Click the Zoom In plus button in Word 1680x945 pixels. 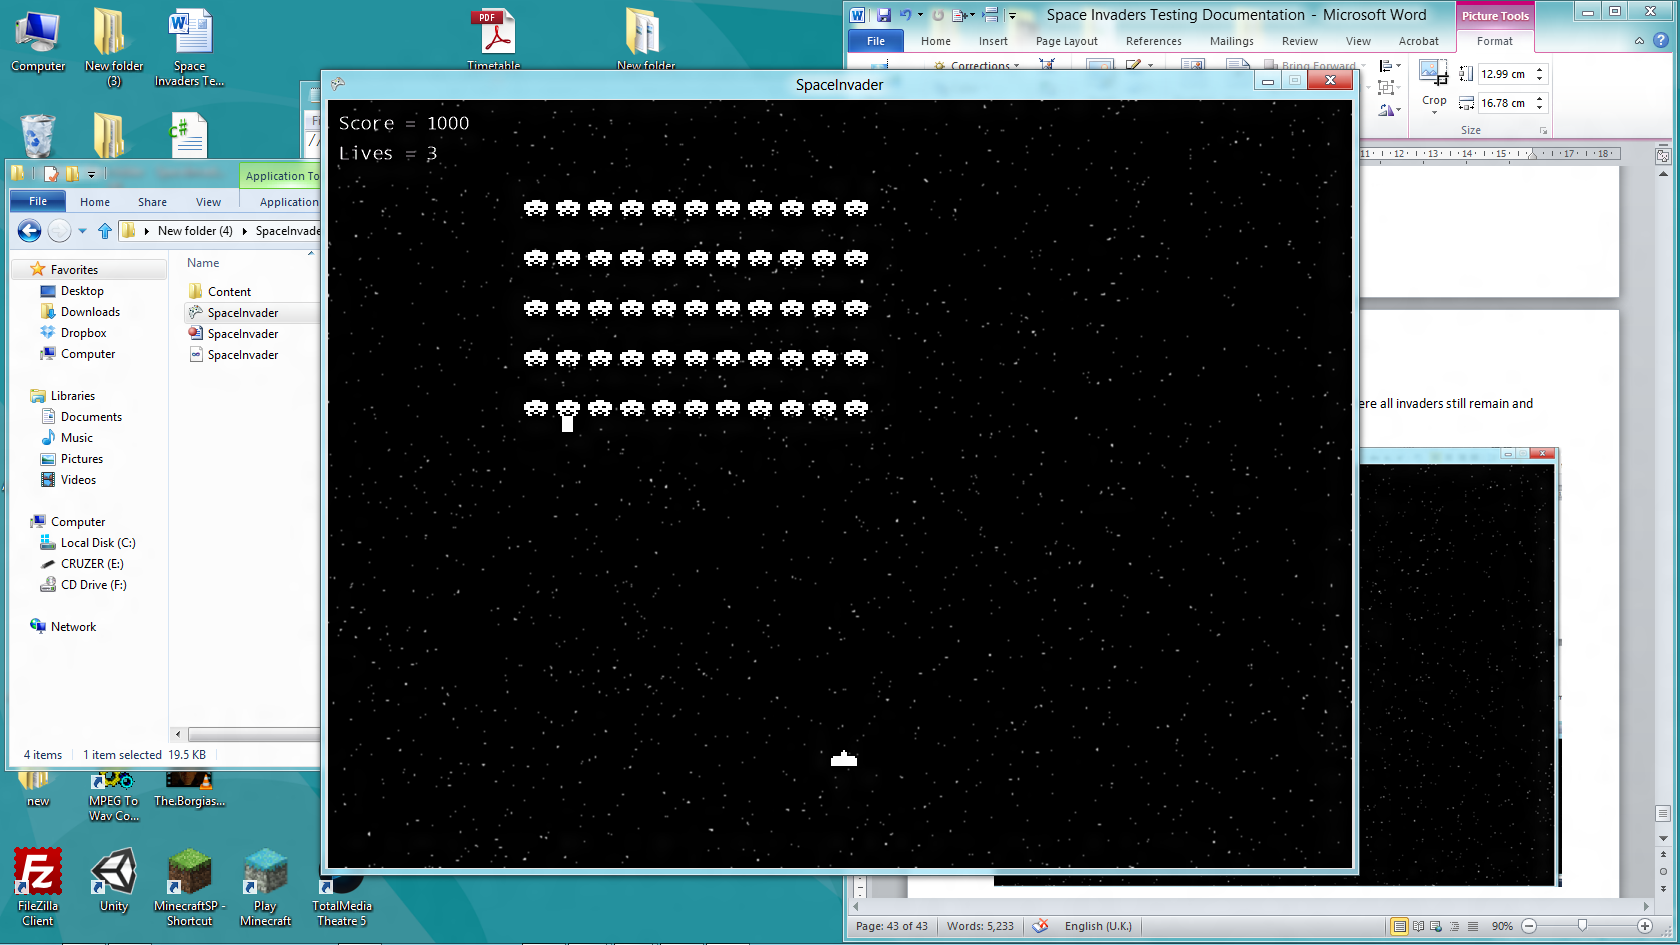pos(1645,926)
